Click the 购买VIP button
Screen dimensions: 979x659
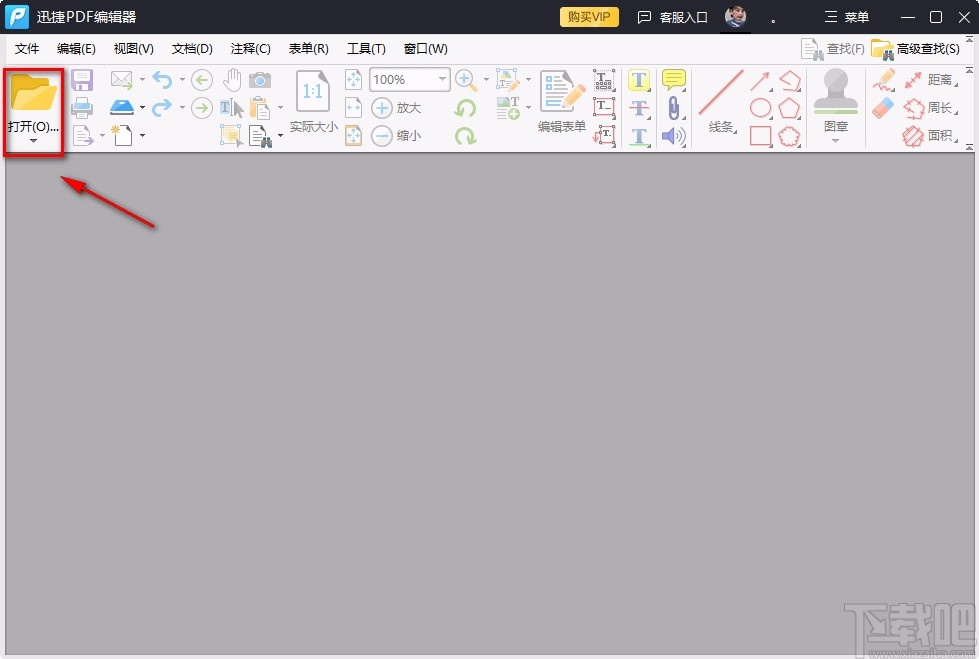[x=589, y=16]
